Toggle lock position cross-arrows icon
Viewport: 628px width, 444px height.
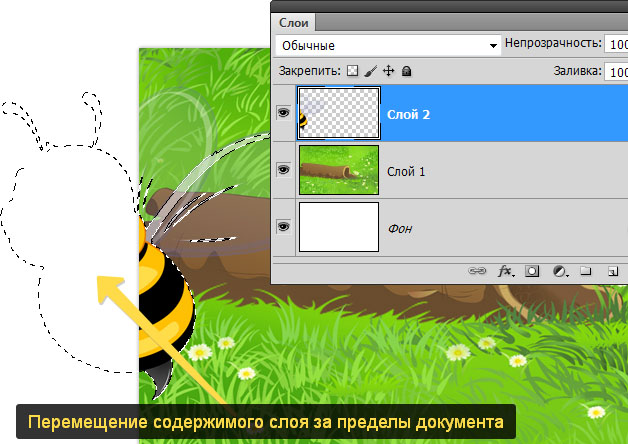point(388,71)
